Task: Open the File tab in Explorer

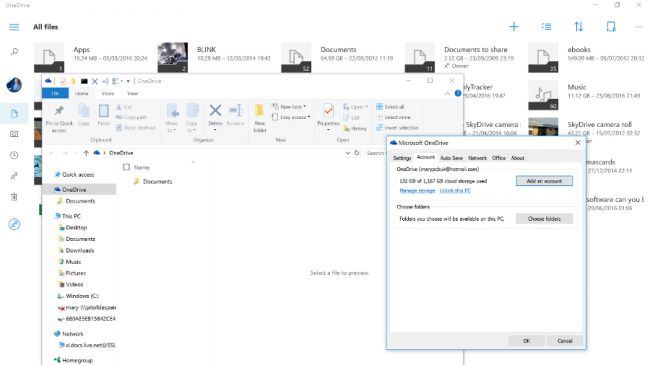Action: (x=55, y=93)
